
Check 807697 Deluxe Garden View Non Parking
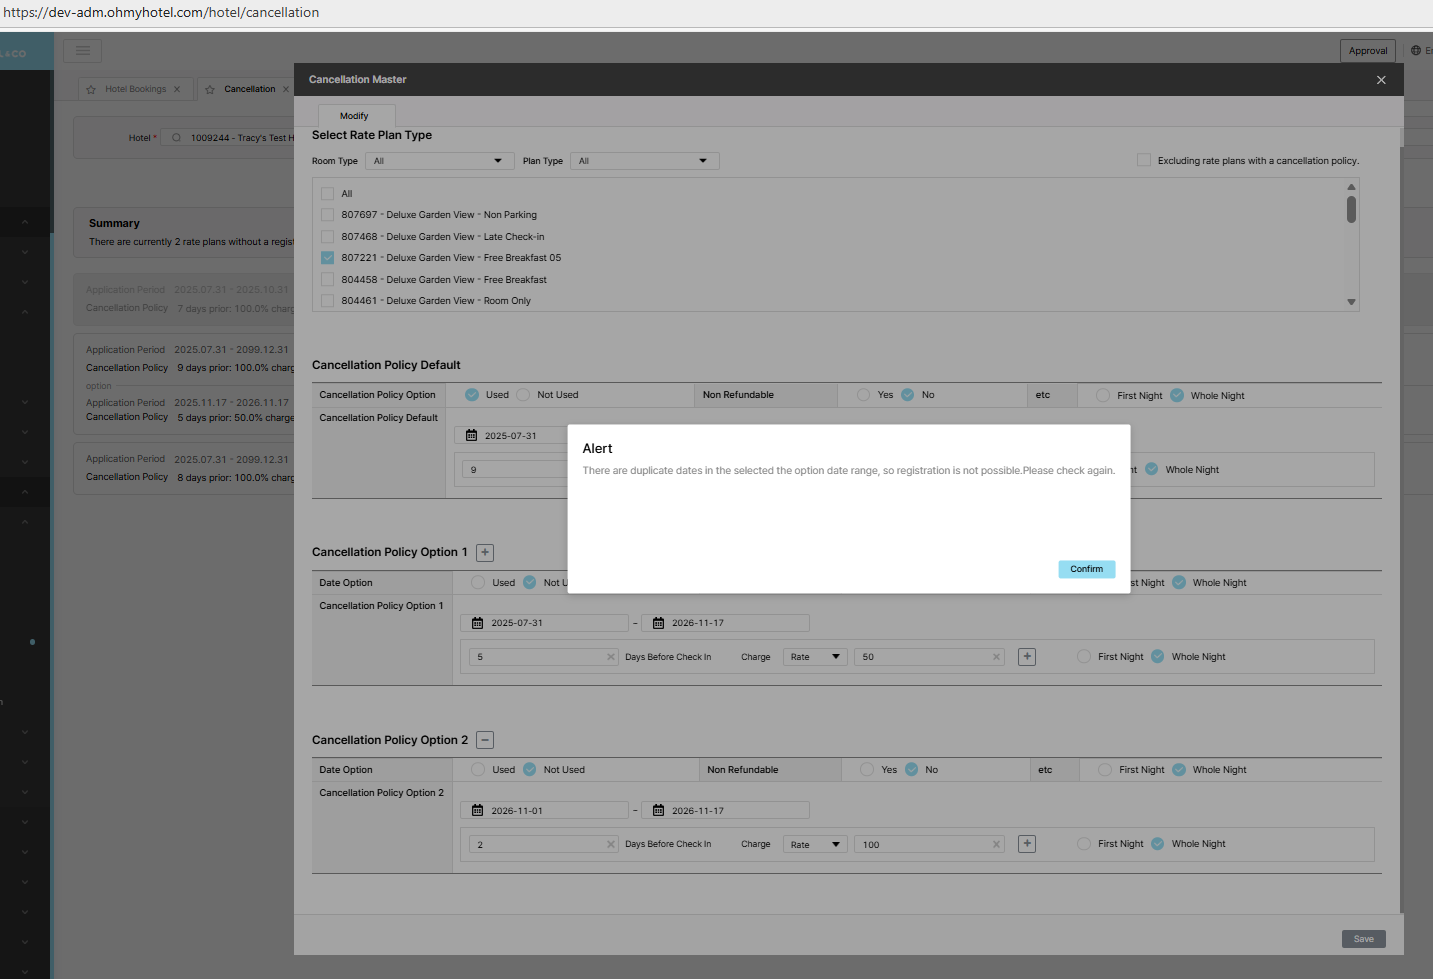click(x=327, y=215)
